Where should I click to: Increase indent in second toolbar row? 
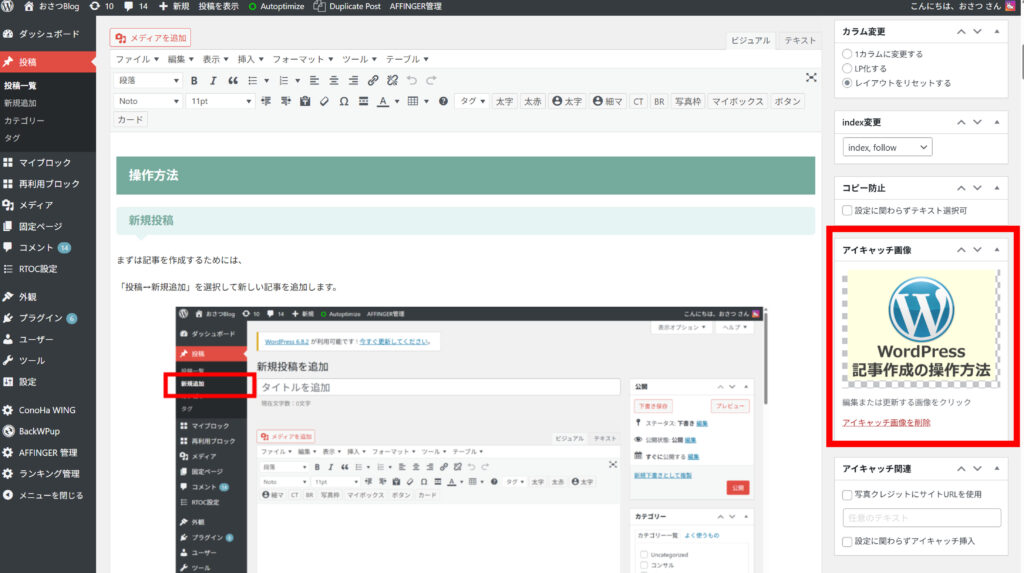(x=285, y=101)
